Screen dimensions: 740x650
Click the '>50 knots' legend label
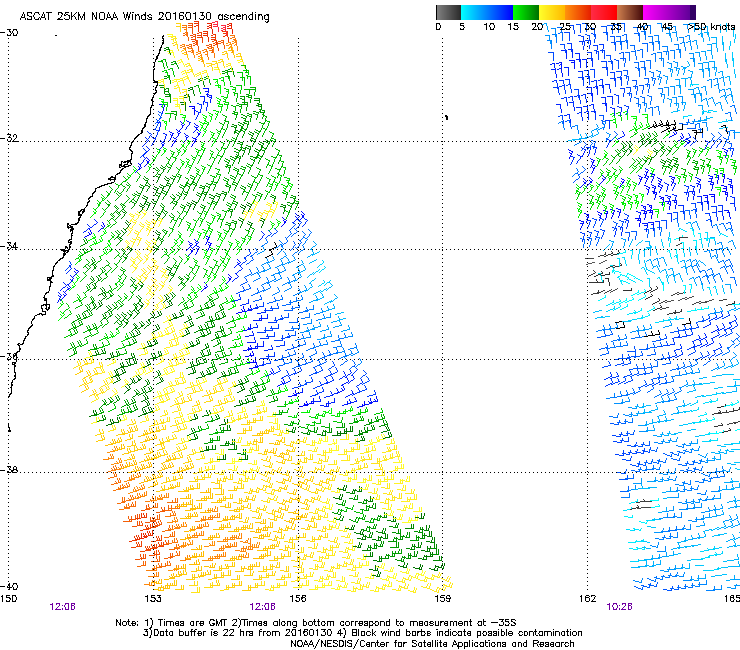pos(712,26)
